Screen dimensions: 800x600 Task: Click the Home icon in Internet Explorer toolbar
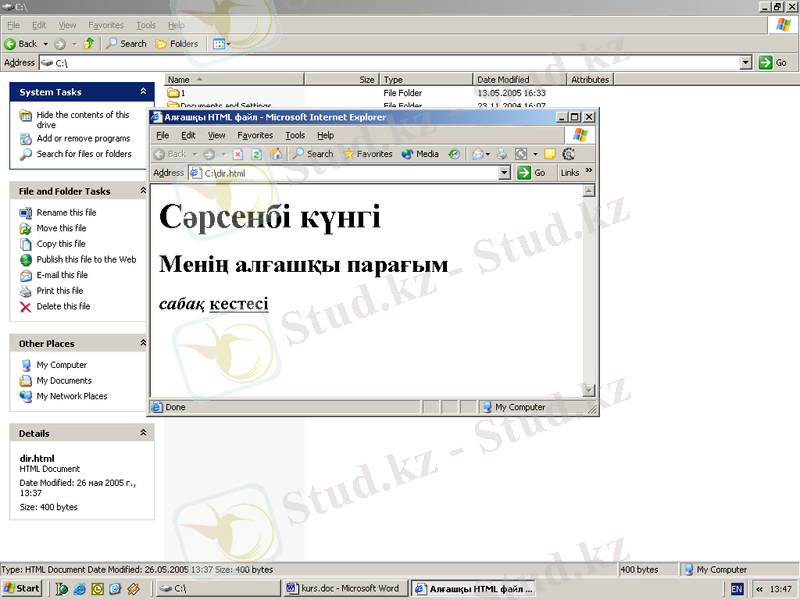[276, 154]
